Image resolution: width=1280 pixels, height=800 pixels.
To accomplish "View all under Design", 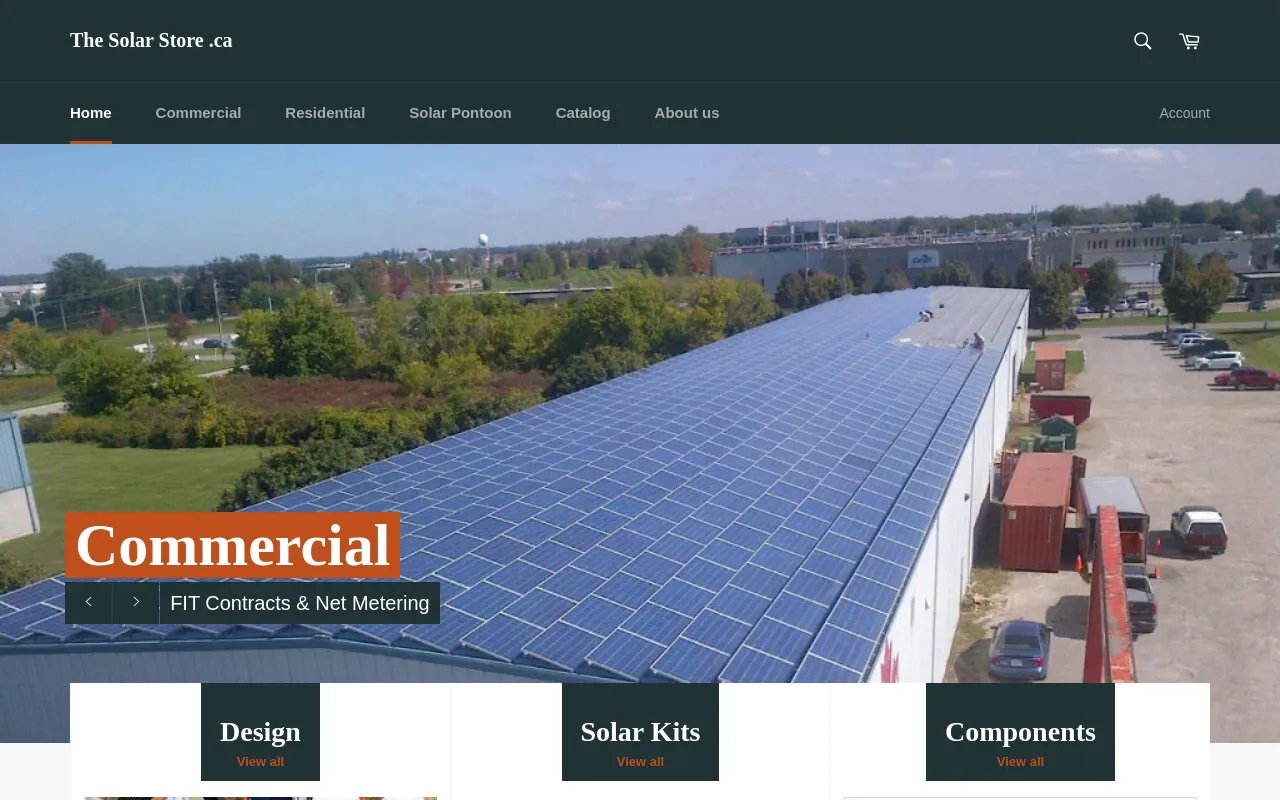I will [260, 762].
